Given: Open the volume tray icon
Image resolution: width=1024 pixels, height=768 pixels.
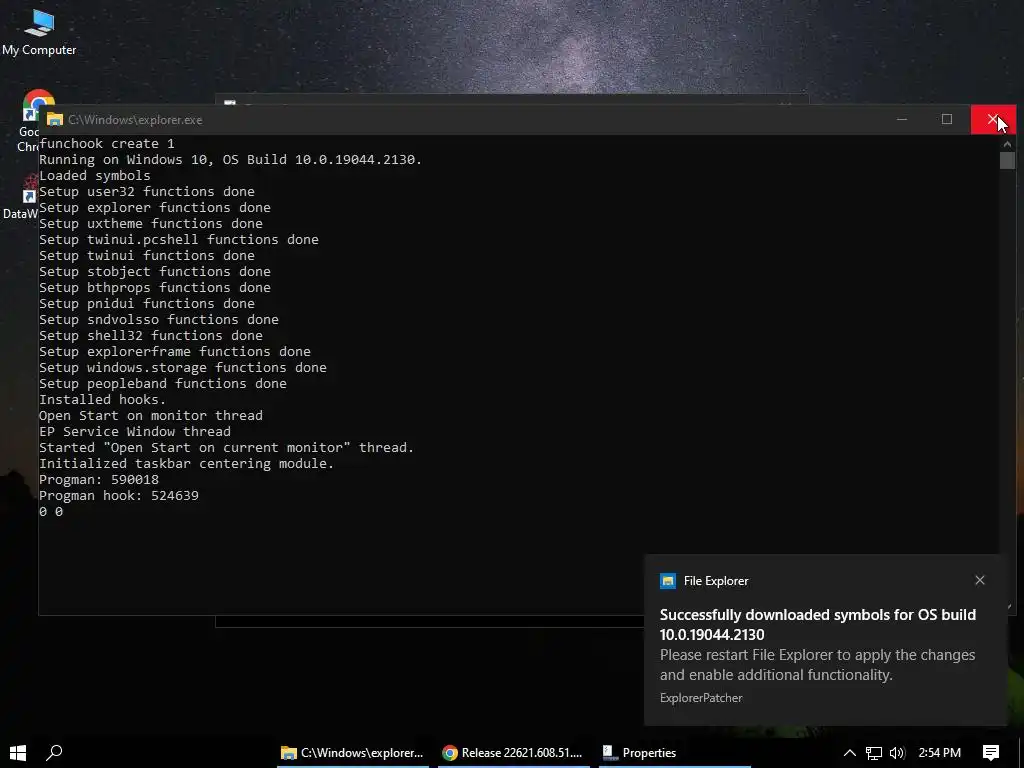Looking at the screenshot, I should click(x=897, y=753).
